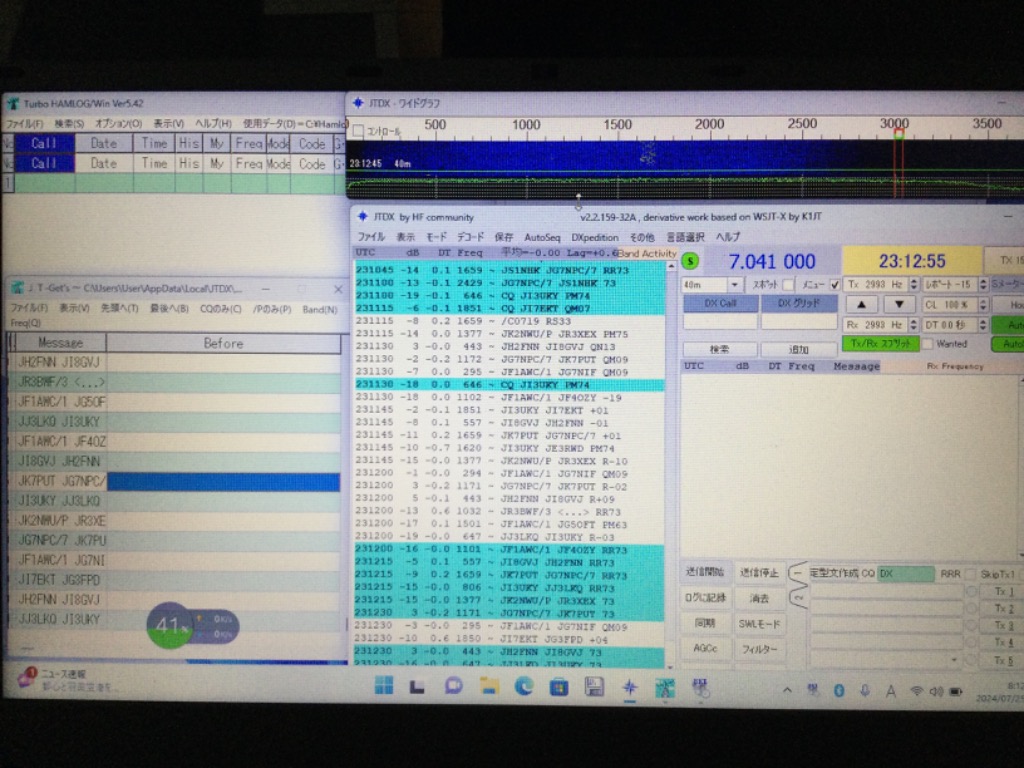
Task: Click the 送信開始 button
Action: [x=705, y=572]
